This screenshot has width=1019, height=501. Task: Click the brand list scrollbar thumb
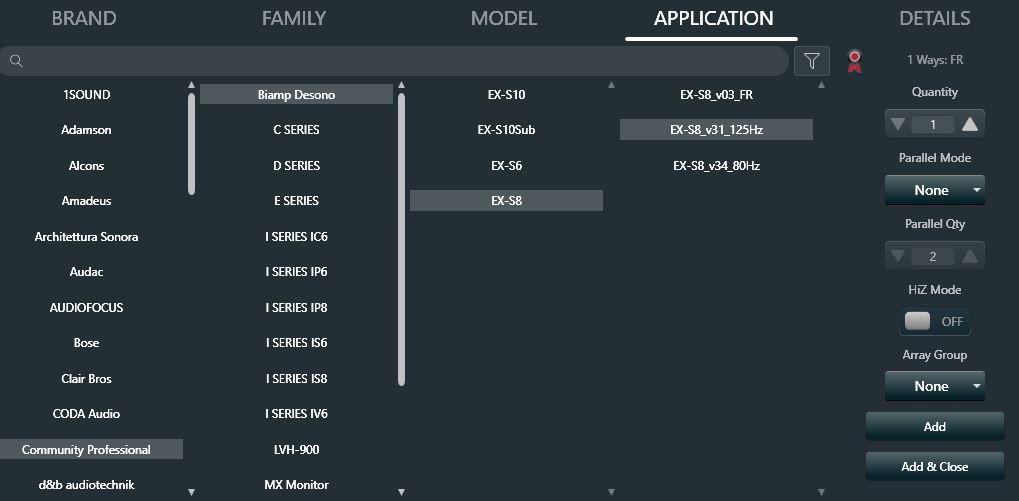(191, 144)
